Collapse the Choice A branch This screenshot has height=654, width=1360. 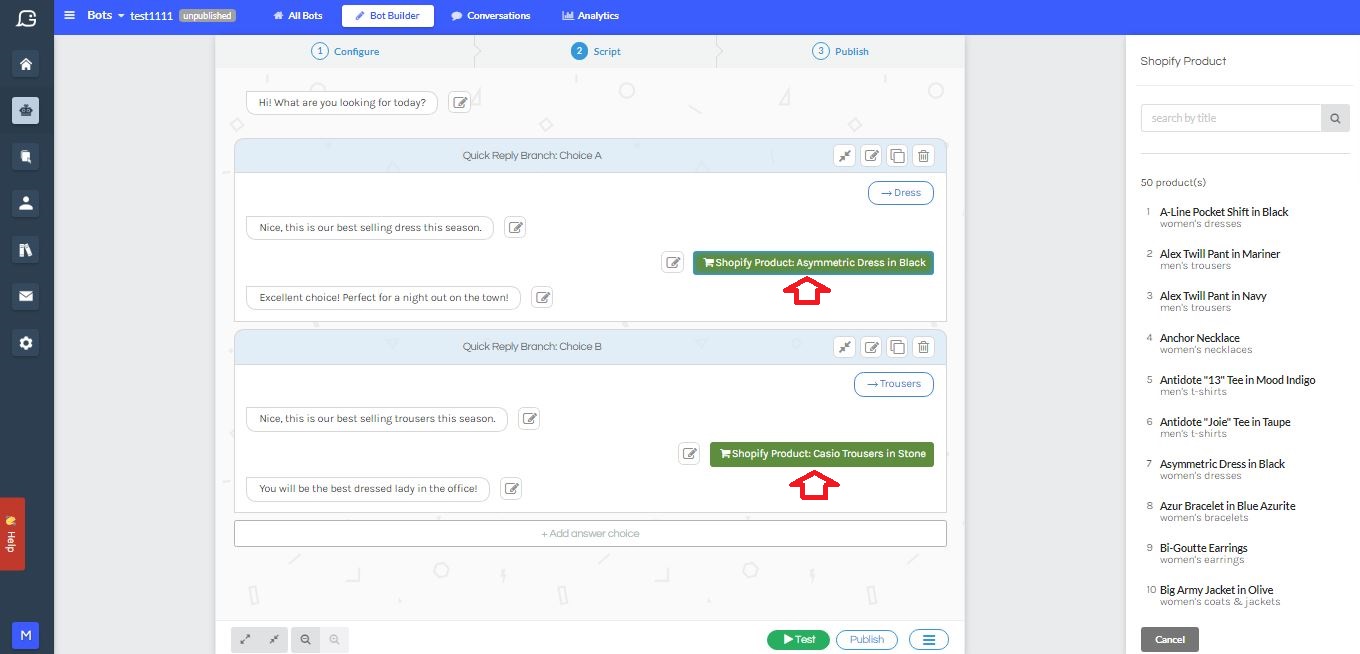pos(845,155)
